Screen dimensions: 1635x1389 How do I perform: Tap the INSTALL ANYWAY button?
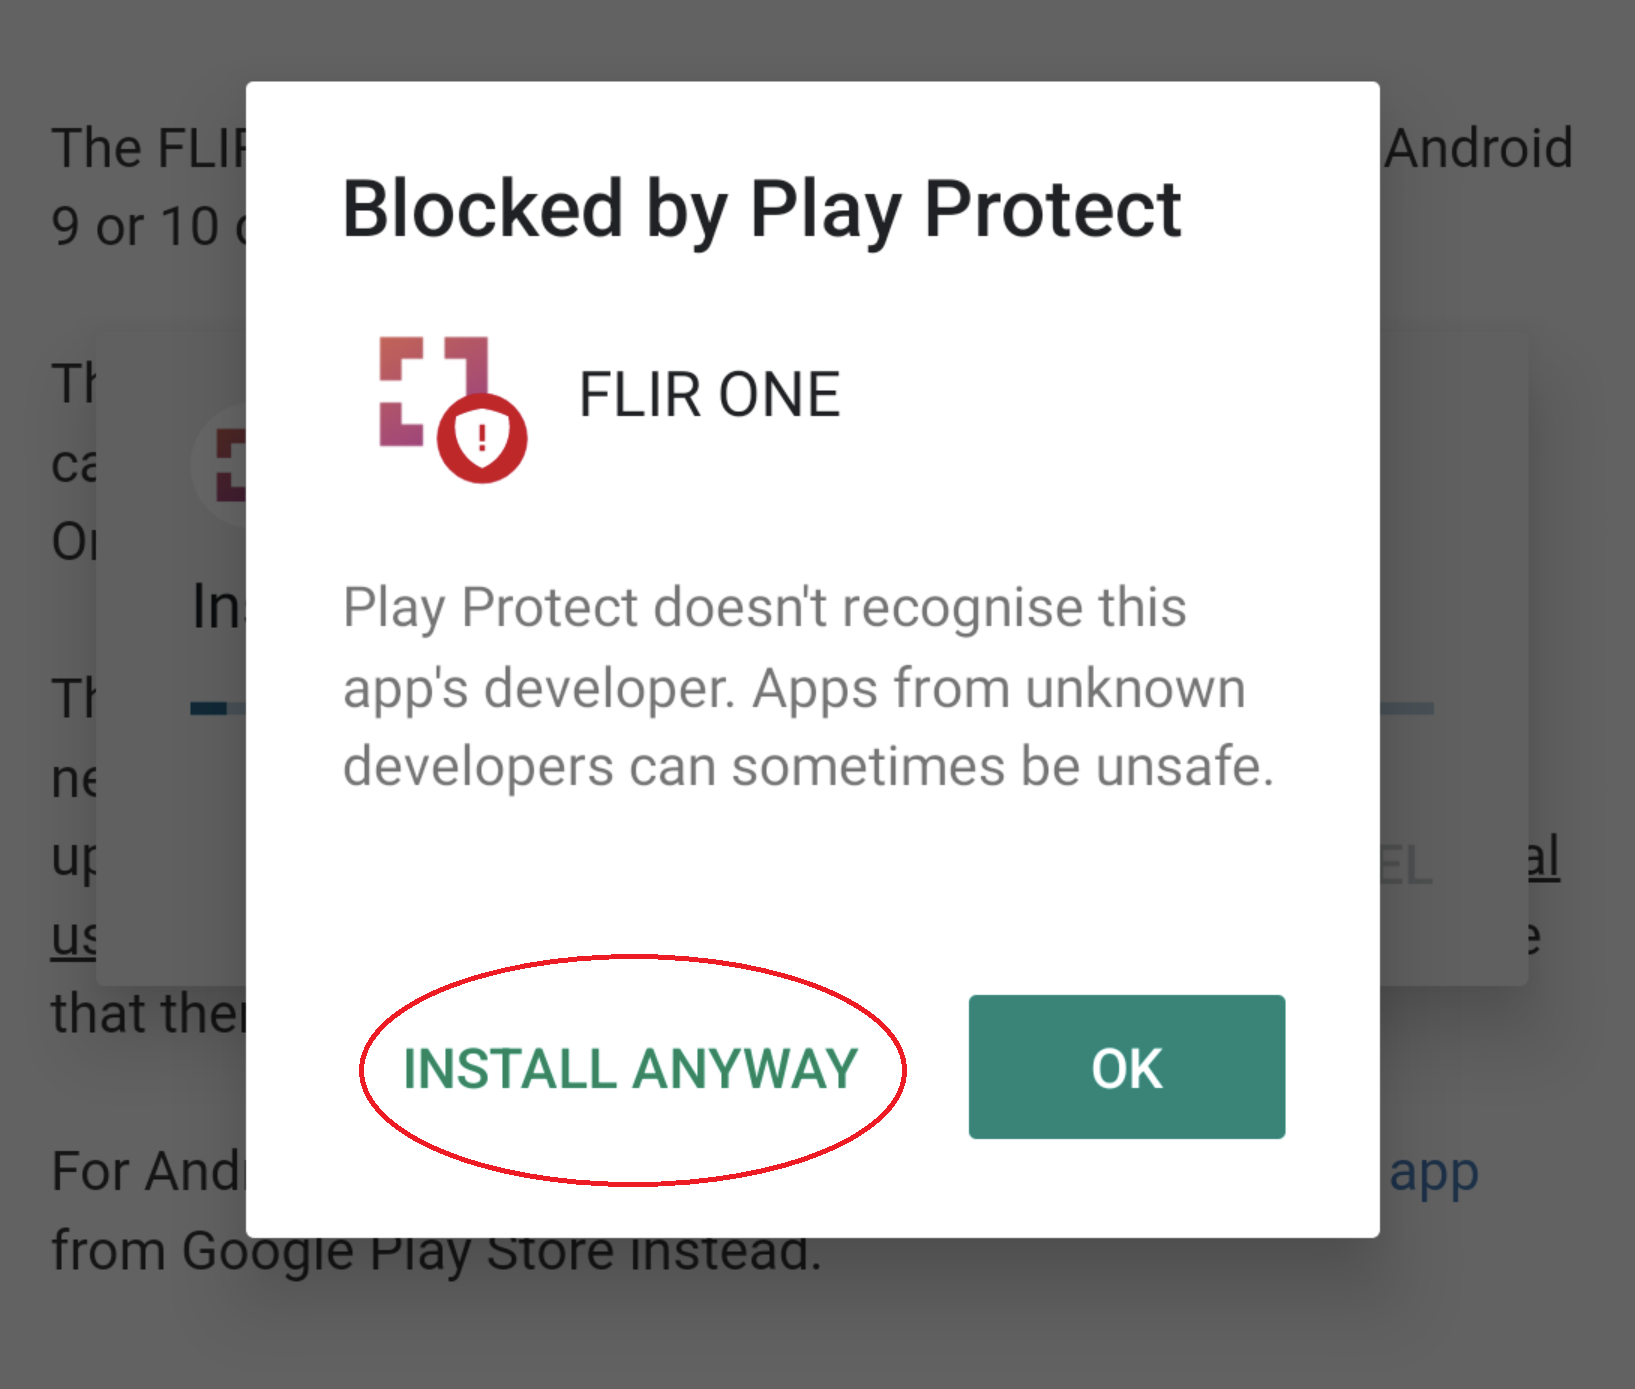(x=631, y=1068)
